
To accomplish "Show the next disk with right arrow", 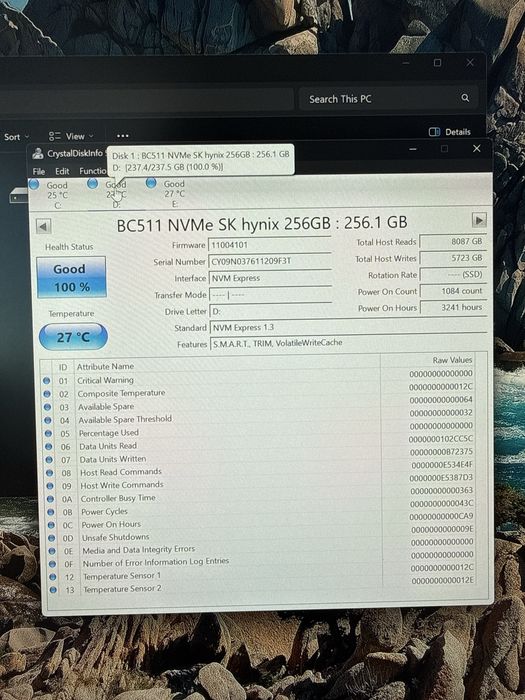I will click(479, 220).
